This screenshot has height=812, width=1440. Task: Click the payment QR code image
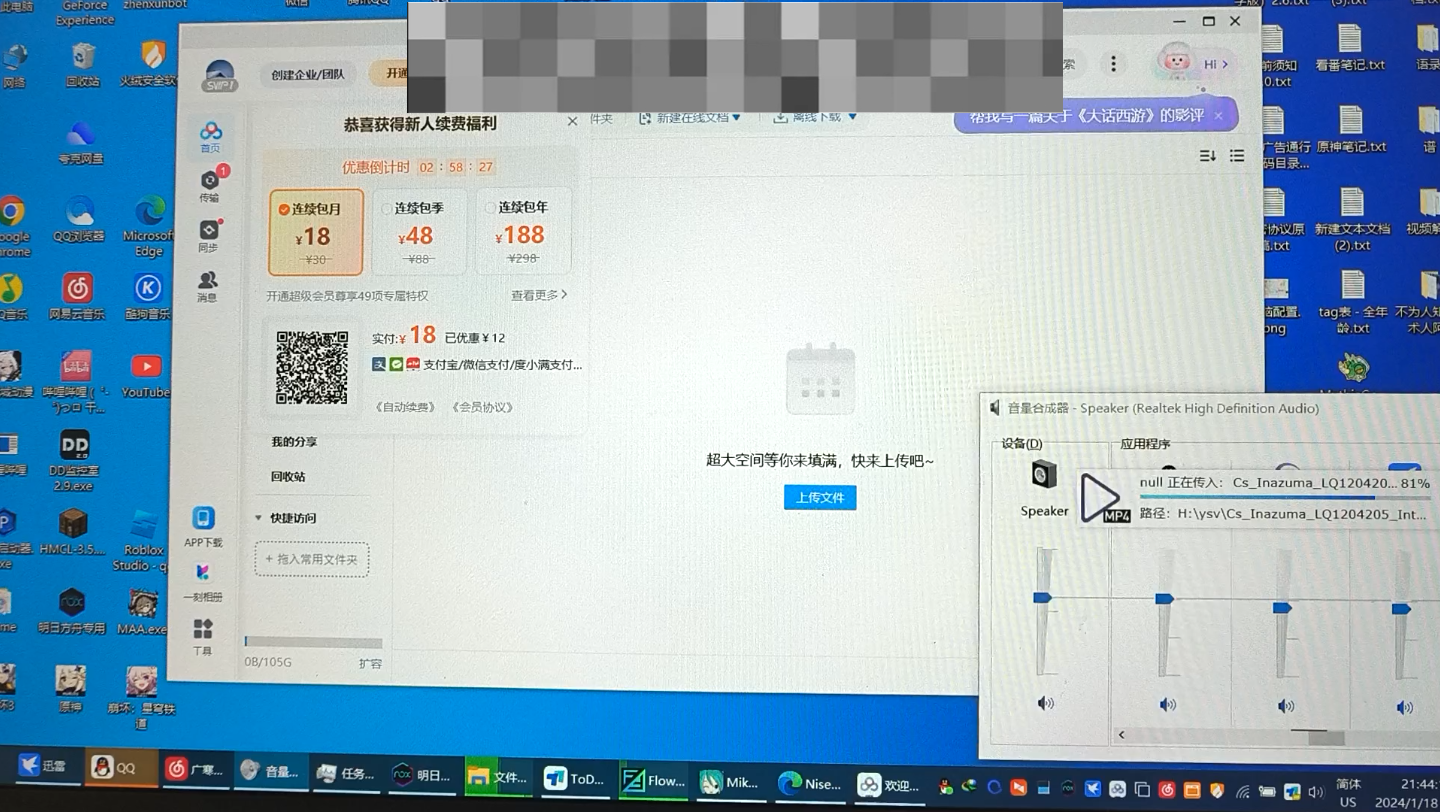(312, 367)
